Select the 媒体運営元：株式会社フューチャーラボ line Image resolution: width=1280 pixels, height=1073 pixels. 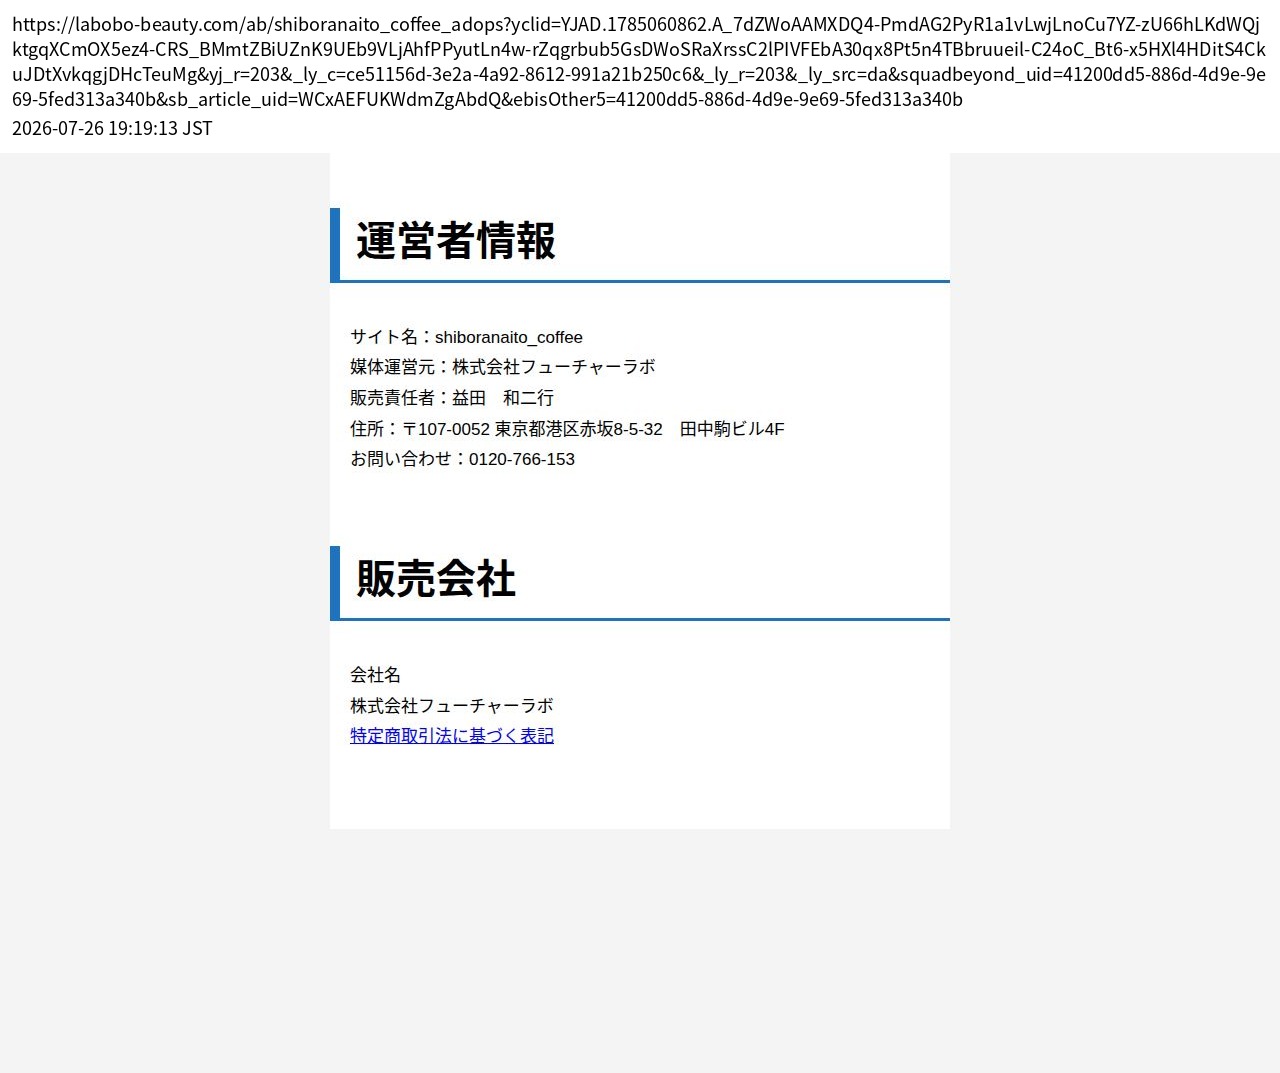pyautogui.click(x=503, y=367)
